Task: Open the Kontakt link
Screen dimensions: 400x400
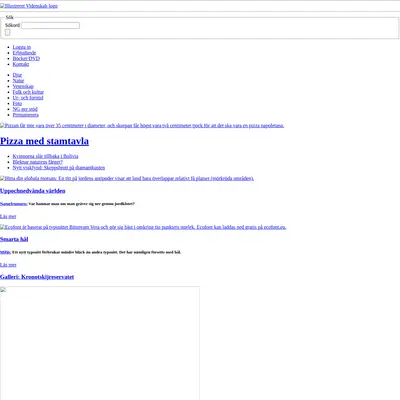Action: [x=21, y=64]
